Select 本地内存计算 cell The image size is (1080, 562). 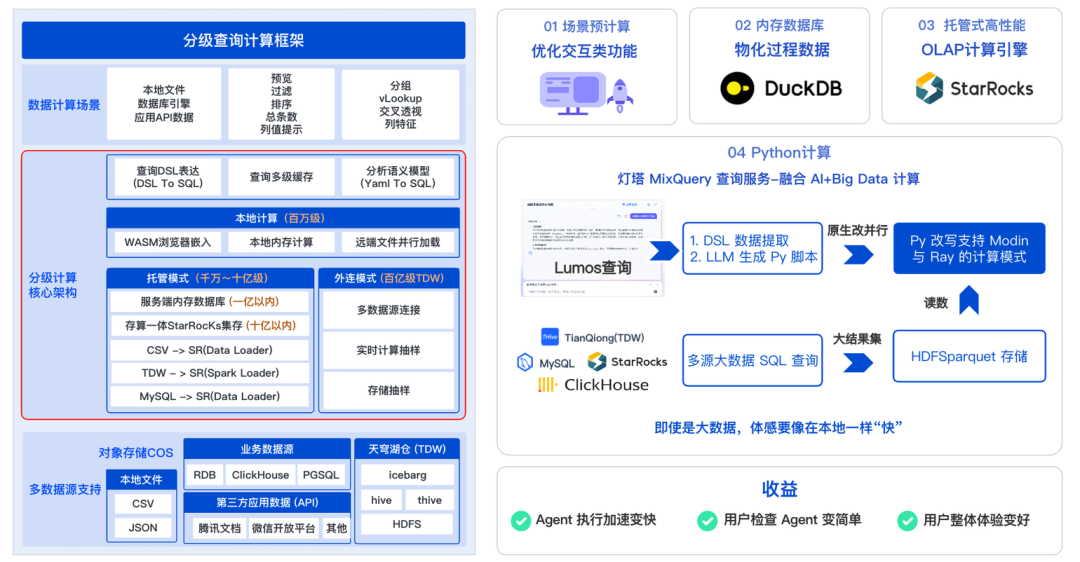pos(281,242)
